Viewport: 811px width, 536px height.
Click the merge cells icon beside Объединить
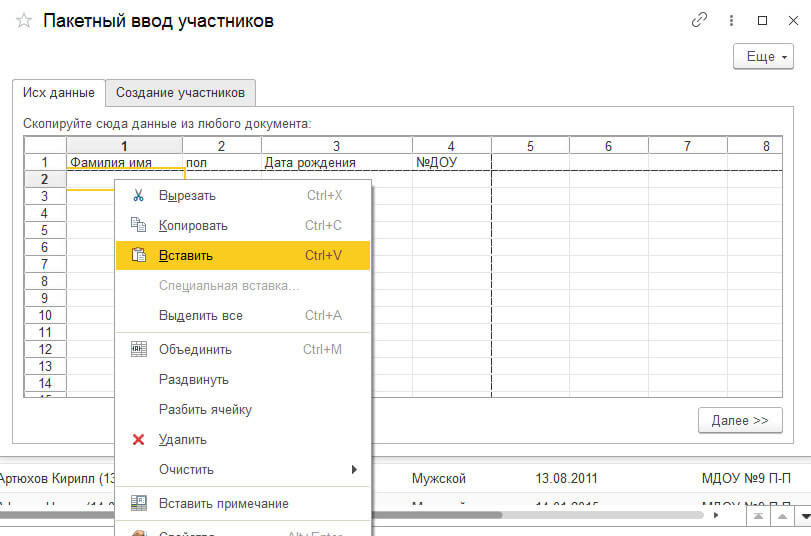point(139,349)
